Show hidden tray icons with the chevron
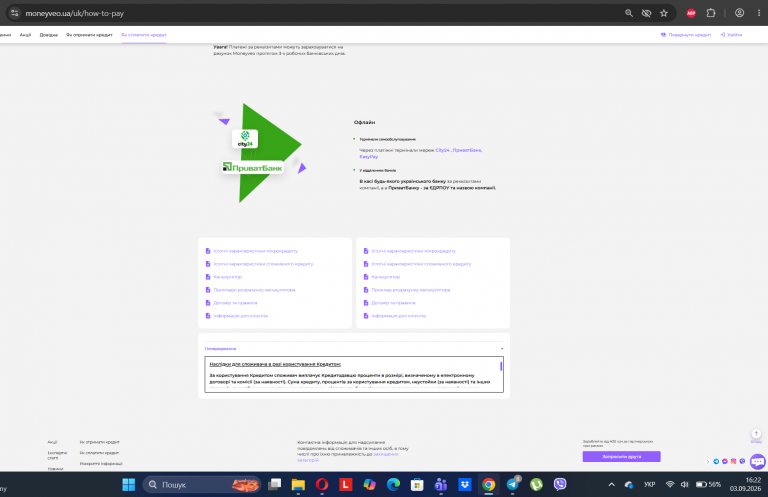768x497 pixels. click(611, 485)
